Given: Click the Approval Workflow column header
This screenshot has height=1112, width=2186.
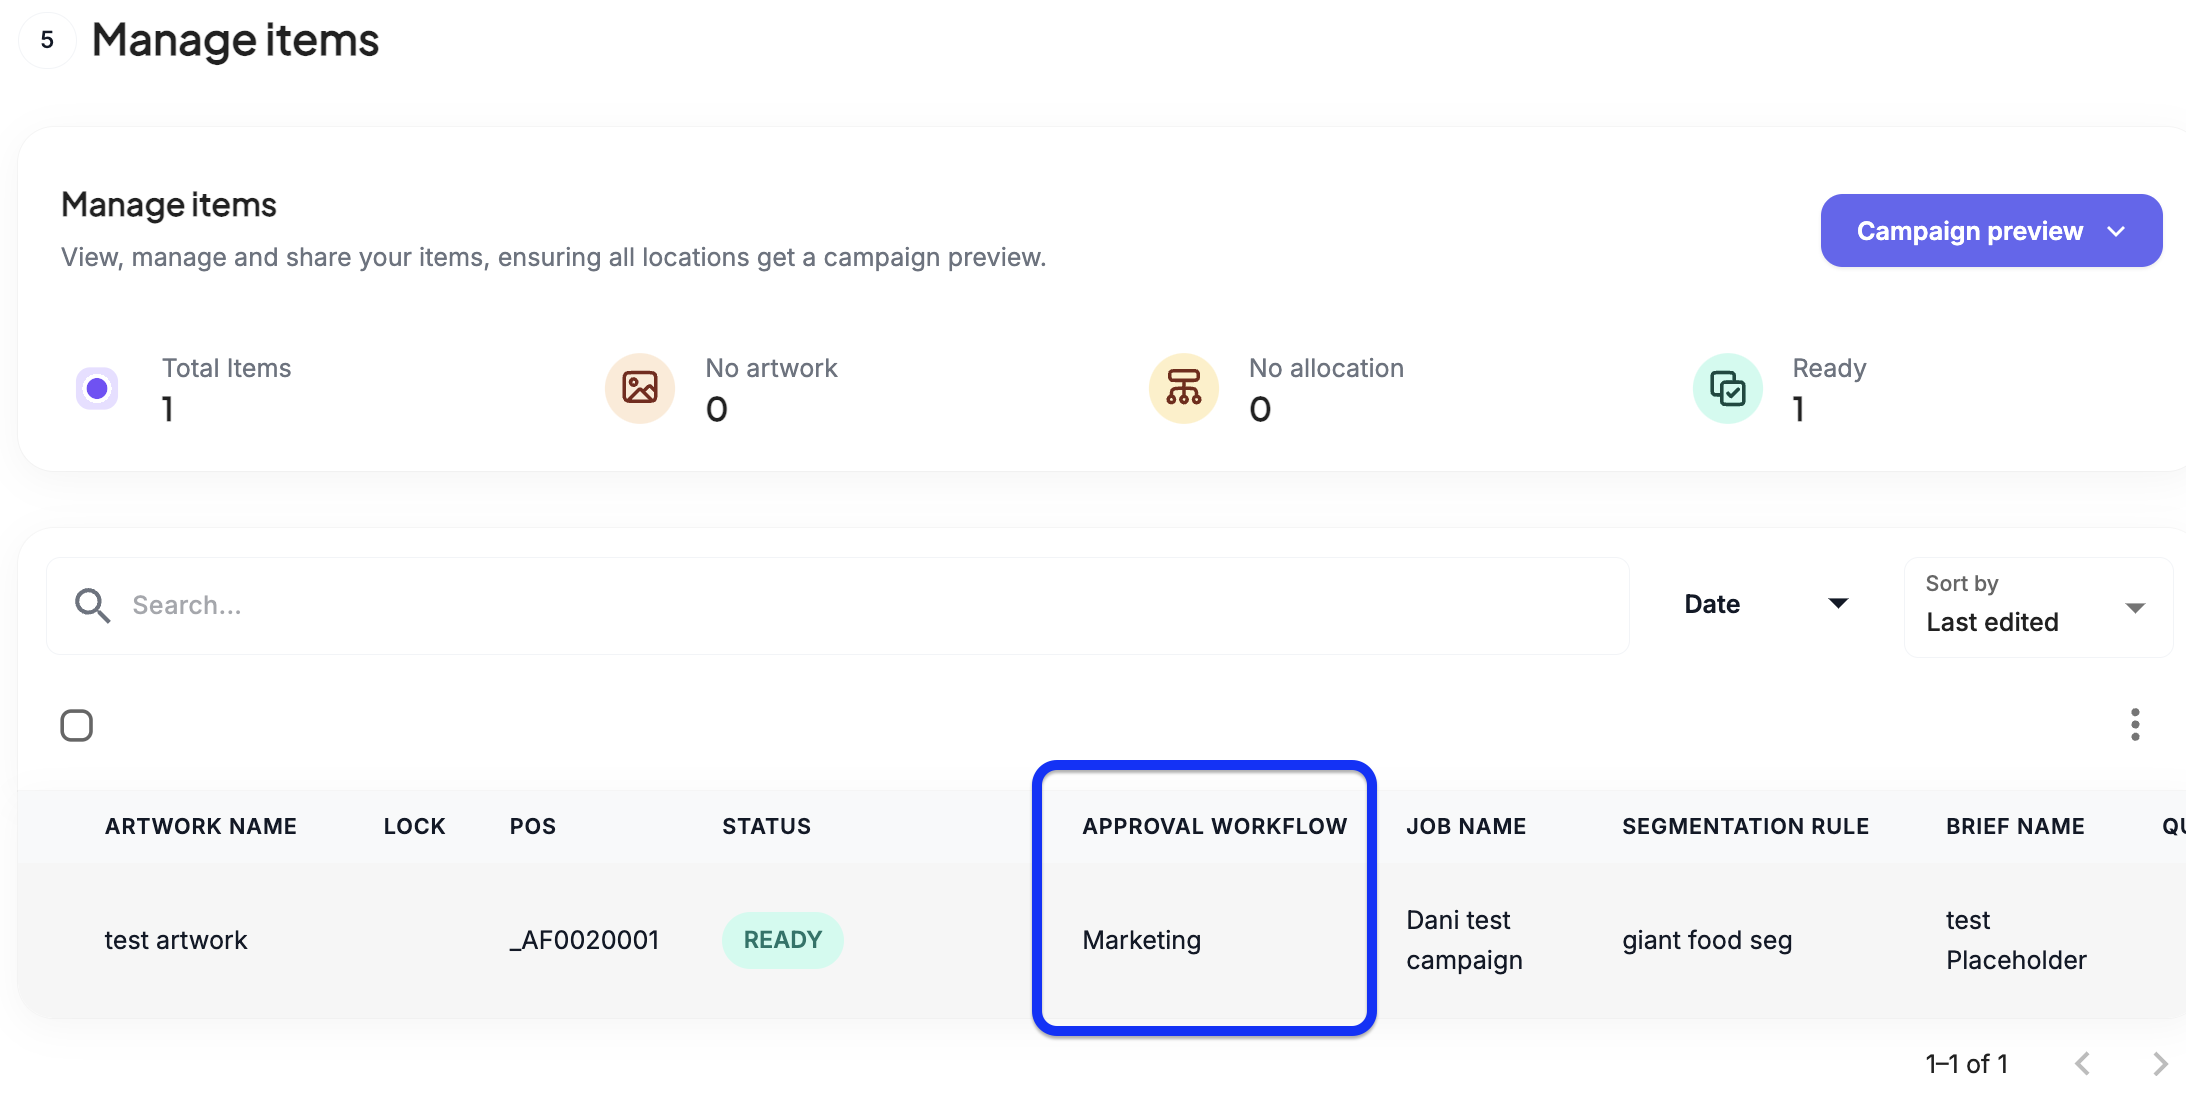Looking at the screenshot, I should [x=1214, y=826].
